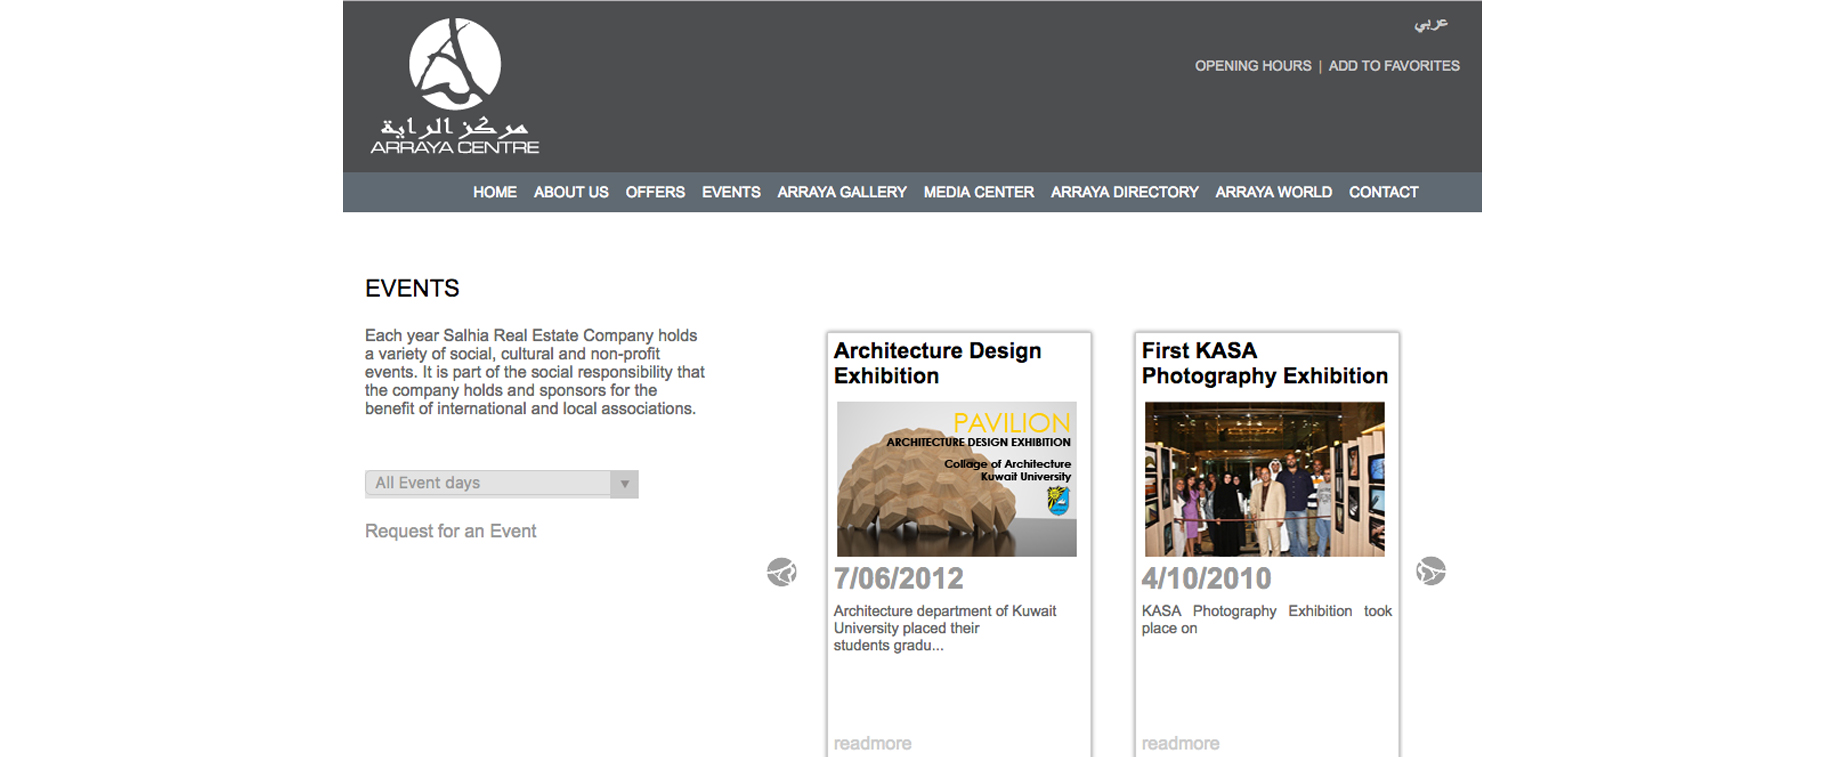
Task: Open Architecture Design Exhibition title
Action: pyautogui.click(x=937, y=363)
